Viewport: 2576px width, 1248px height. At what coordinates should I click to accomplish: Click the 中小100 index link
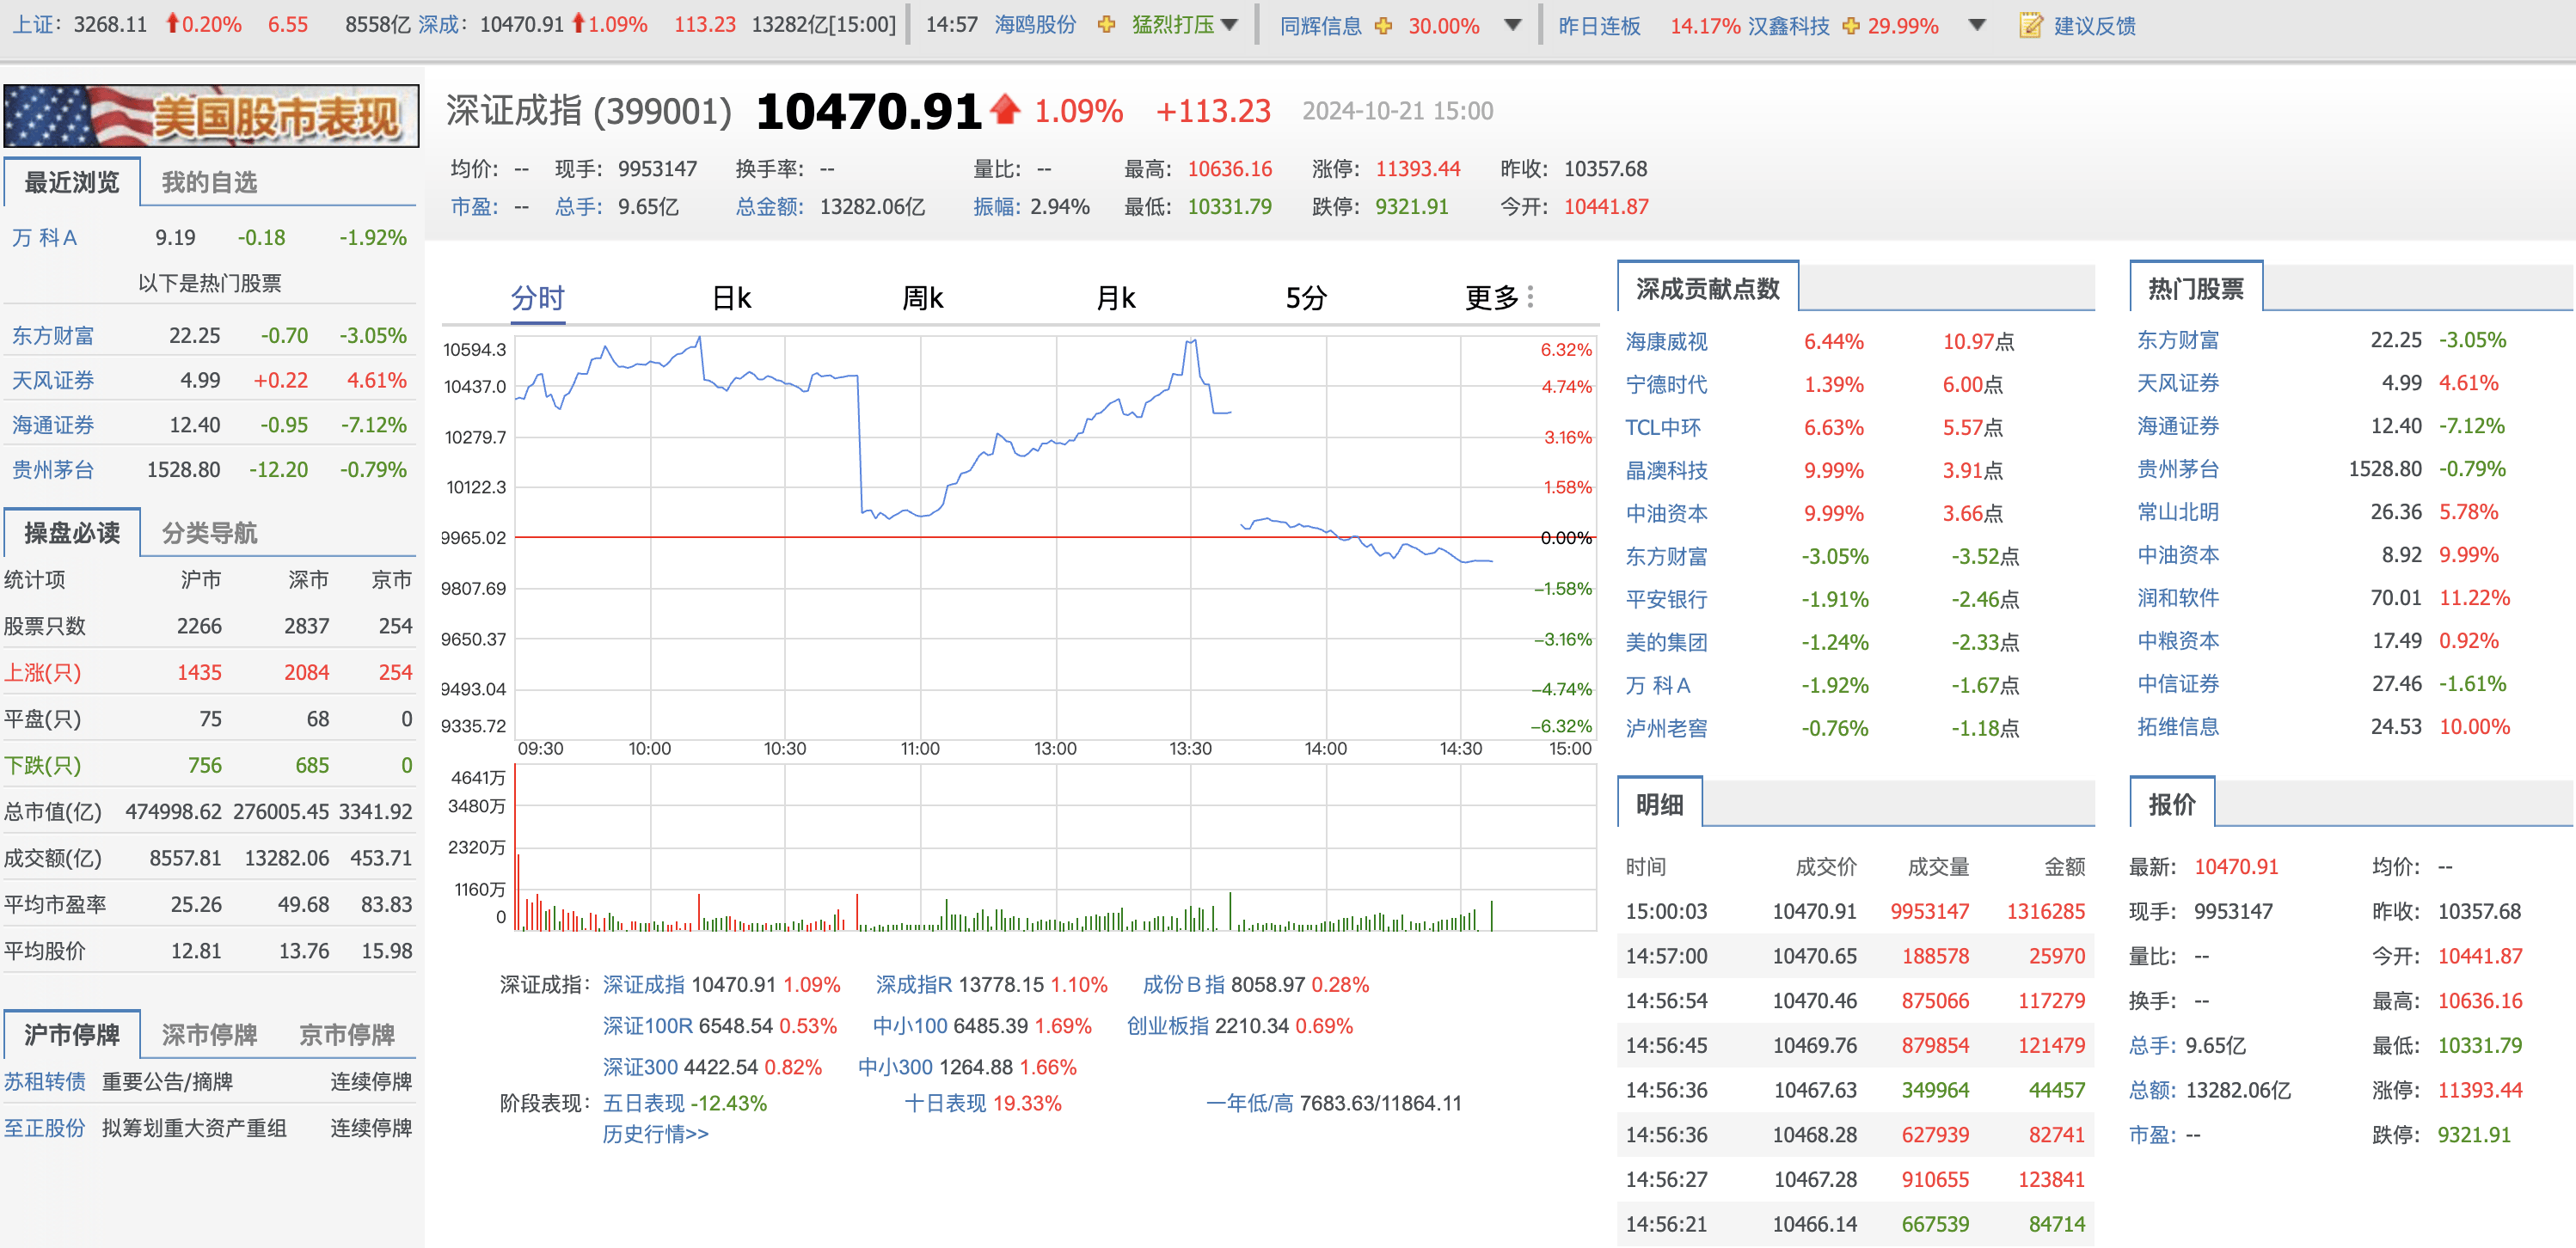tap(909, 1026)
